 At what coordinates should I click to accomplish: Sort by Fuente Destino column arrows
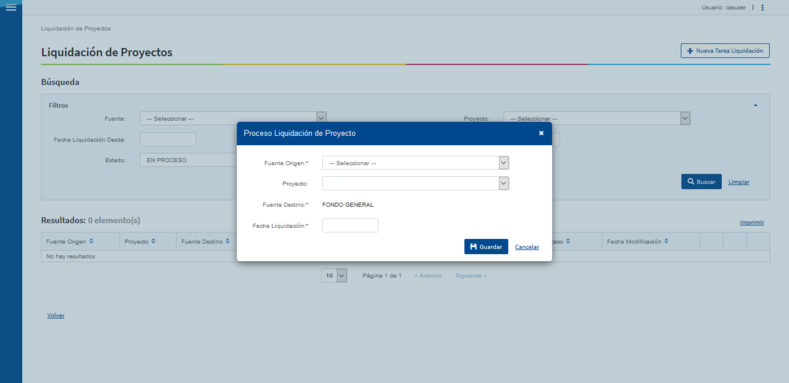[227, 242]
